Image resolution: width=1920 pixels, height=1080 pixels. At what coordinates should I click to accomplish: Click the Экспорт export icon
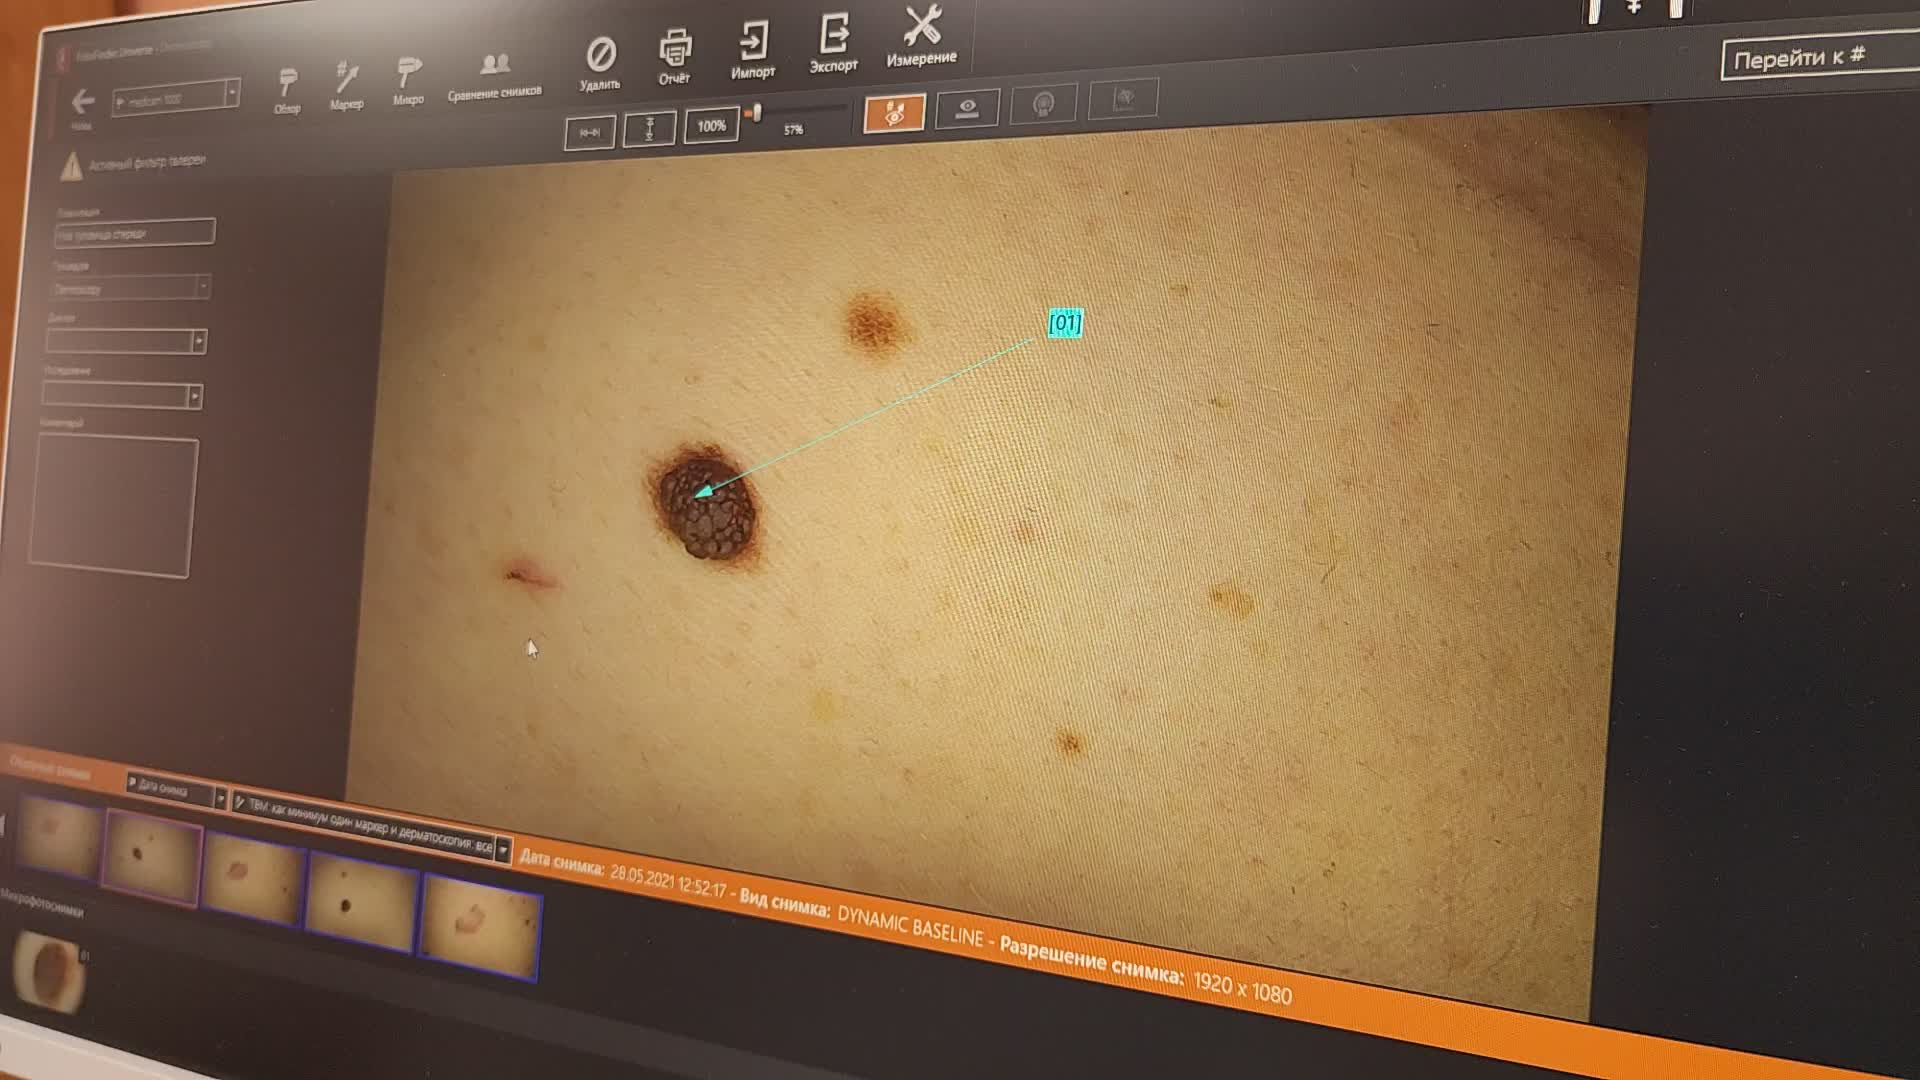pos(834,43)
